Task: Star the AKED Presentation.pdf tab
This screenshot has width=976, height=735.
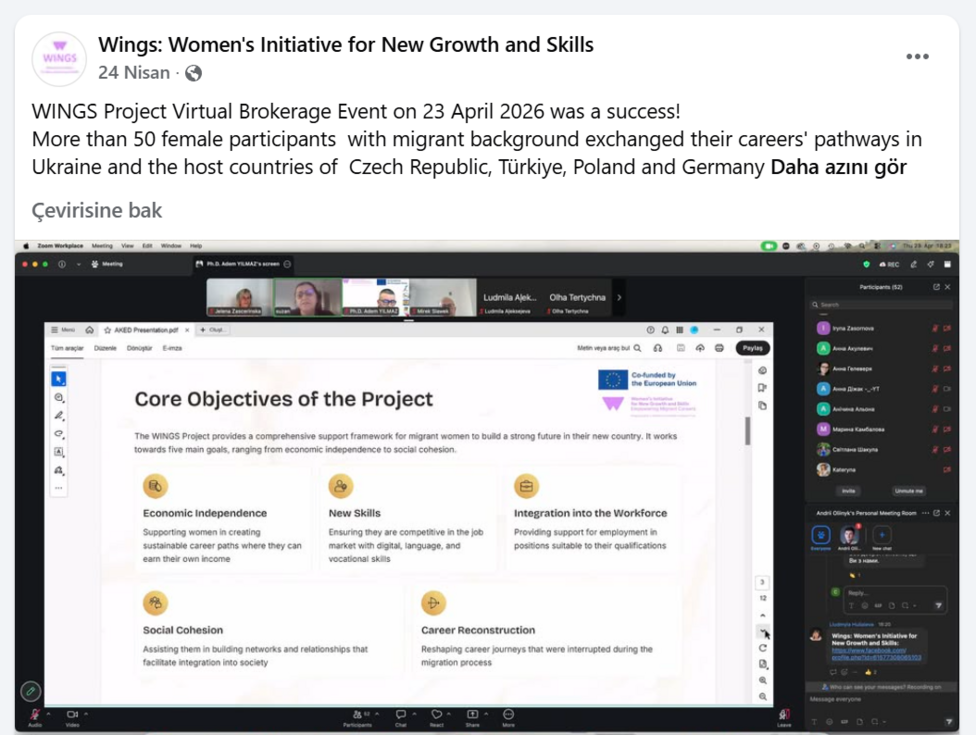Action: tap(107, 330)
